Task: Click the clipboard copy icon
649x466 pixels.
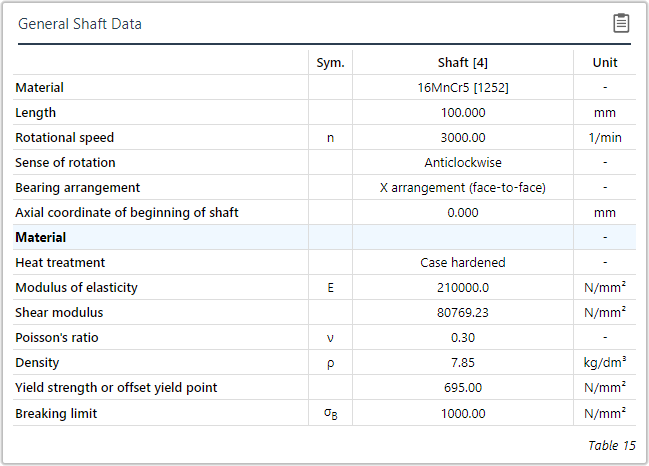Action: click(x=621, y=23)
